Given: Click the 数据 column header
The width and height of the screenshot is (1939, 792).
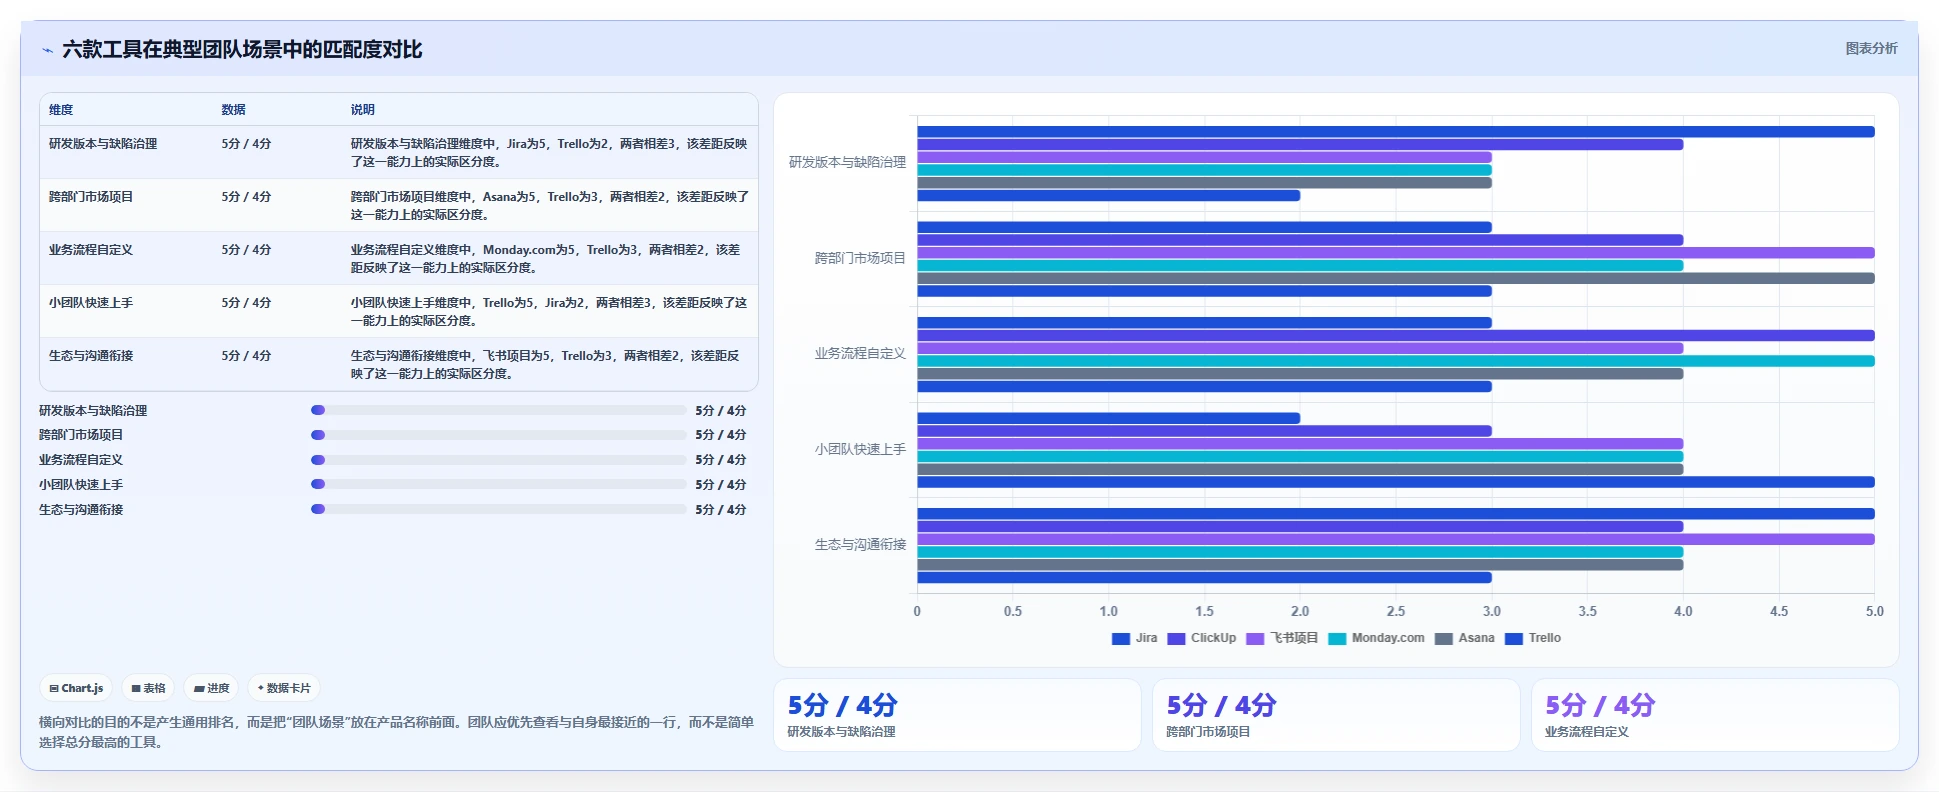Looking at the screenshot, I should [233, 110].
